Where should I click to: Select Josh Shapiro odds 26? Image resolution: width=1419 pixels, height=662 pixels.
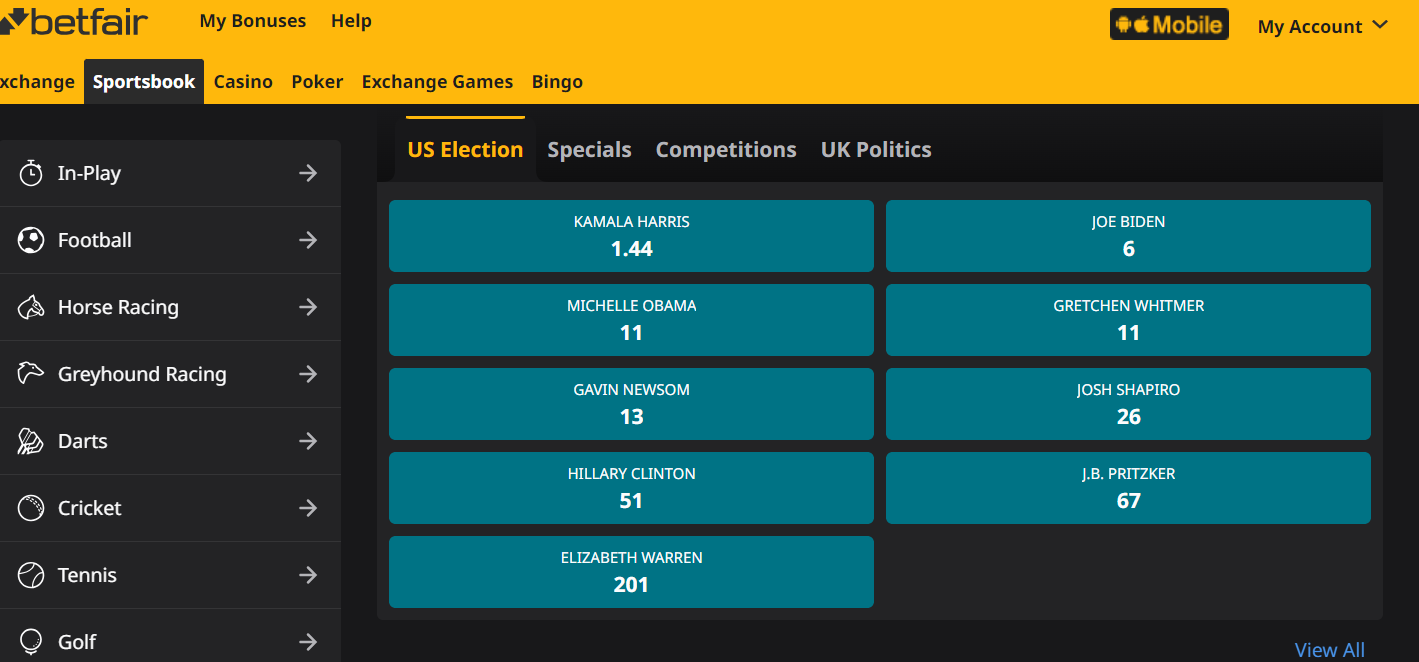(x=1128, y=404)
